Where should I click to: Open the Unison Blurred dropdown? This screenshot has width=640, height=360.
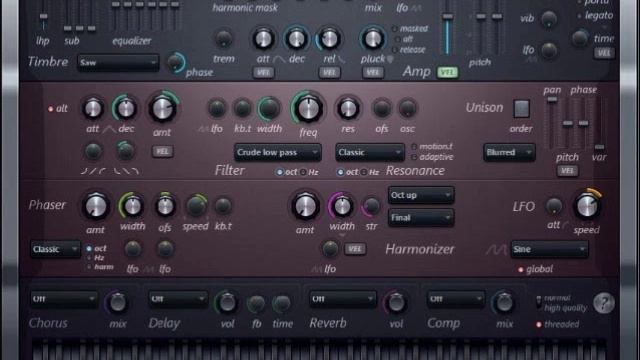509,152
